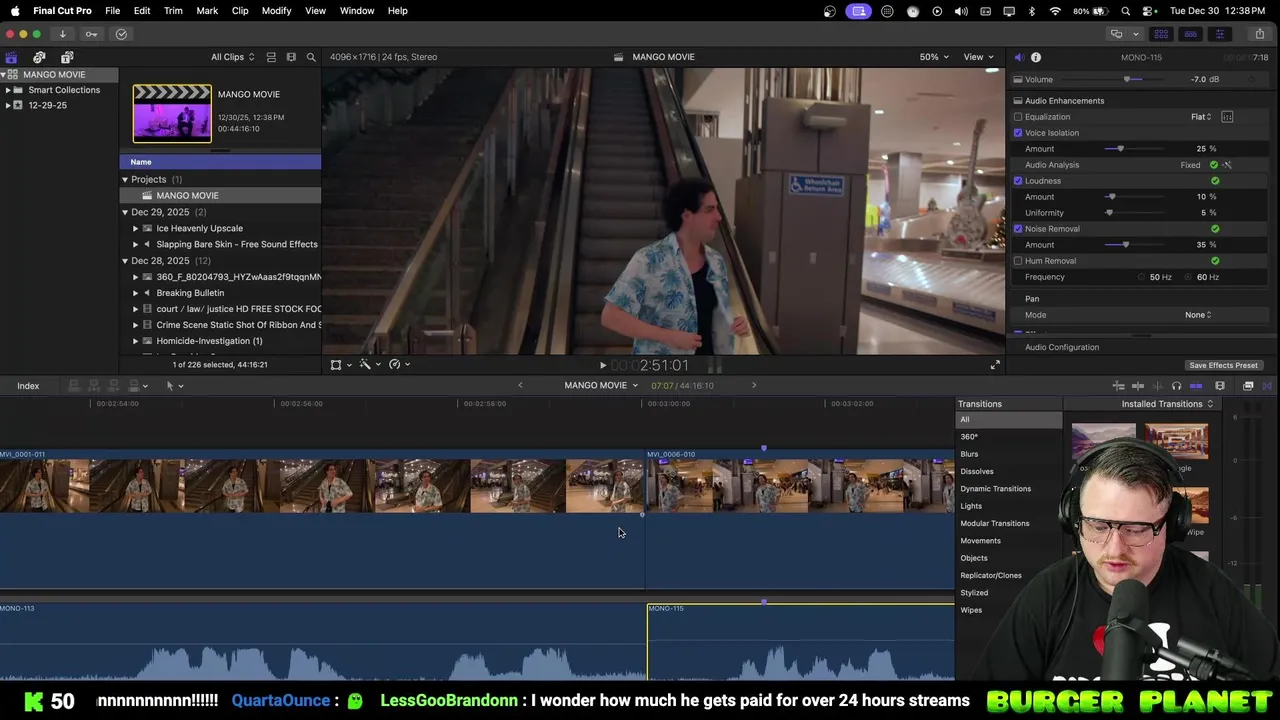Open Background Tasks checkmark icon

pyautogui.click(x=121, y=34)
